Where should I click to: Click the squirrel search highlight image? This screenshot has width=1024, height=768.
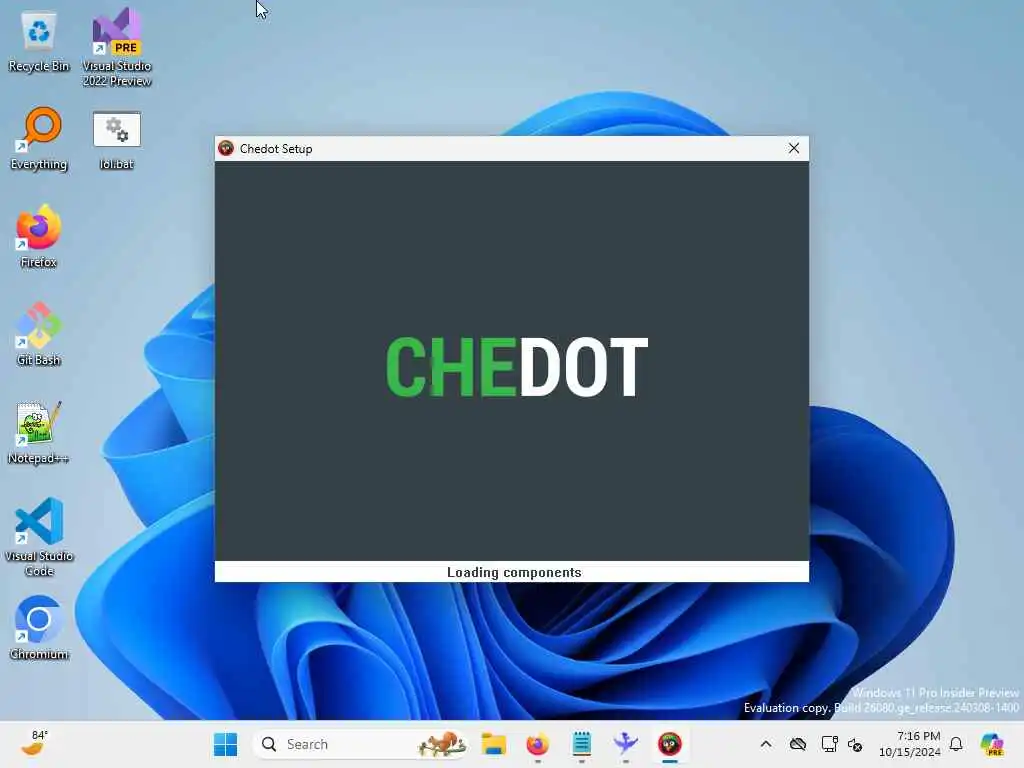(x=441, y=744)
